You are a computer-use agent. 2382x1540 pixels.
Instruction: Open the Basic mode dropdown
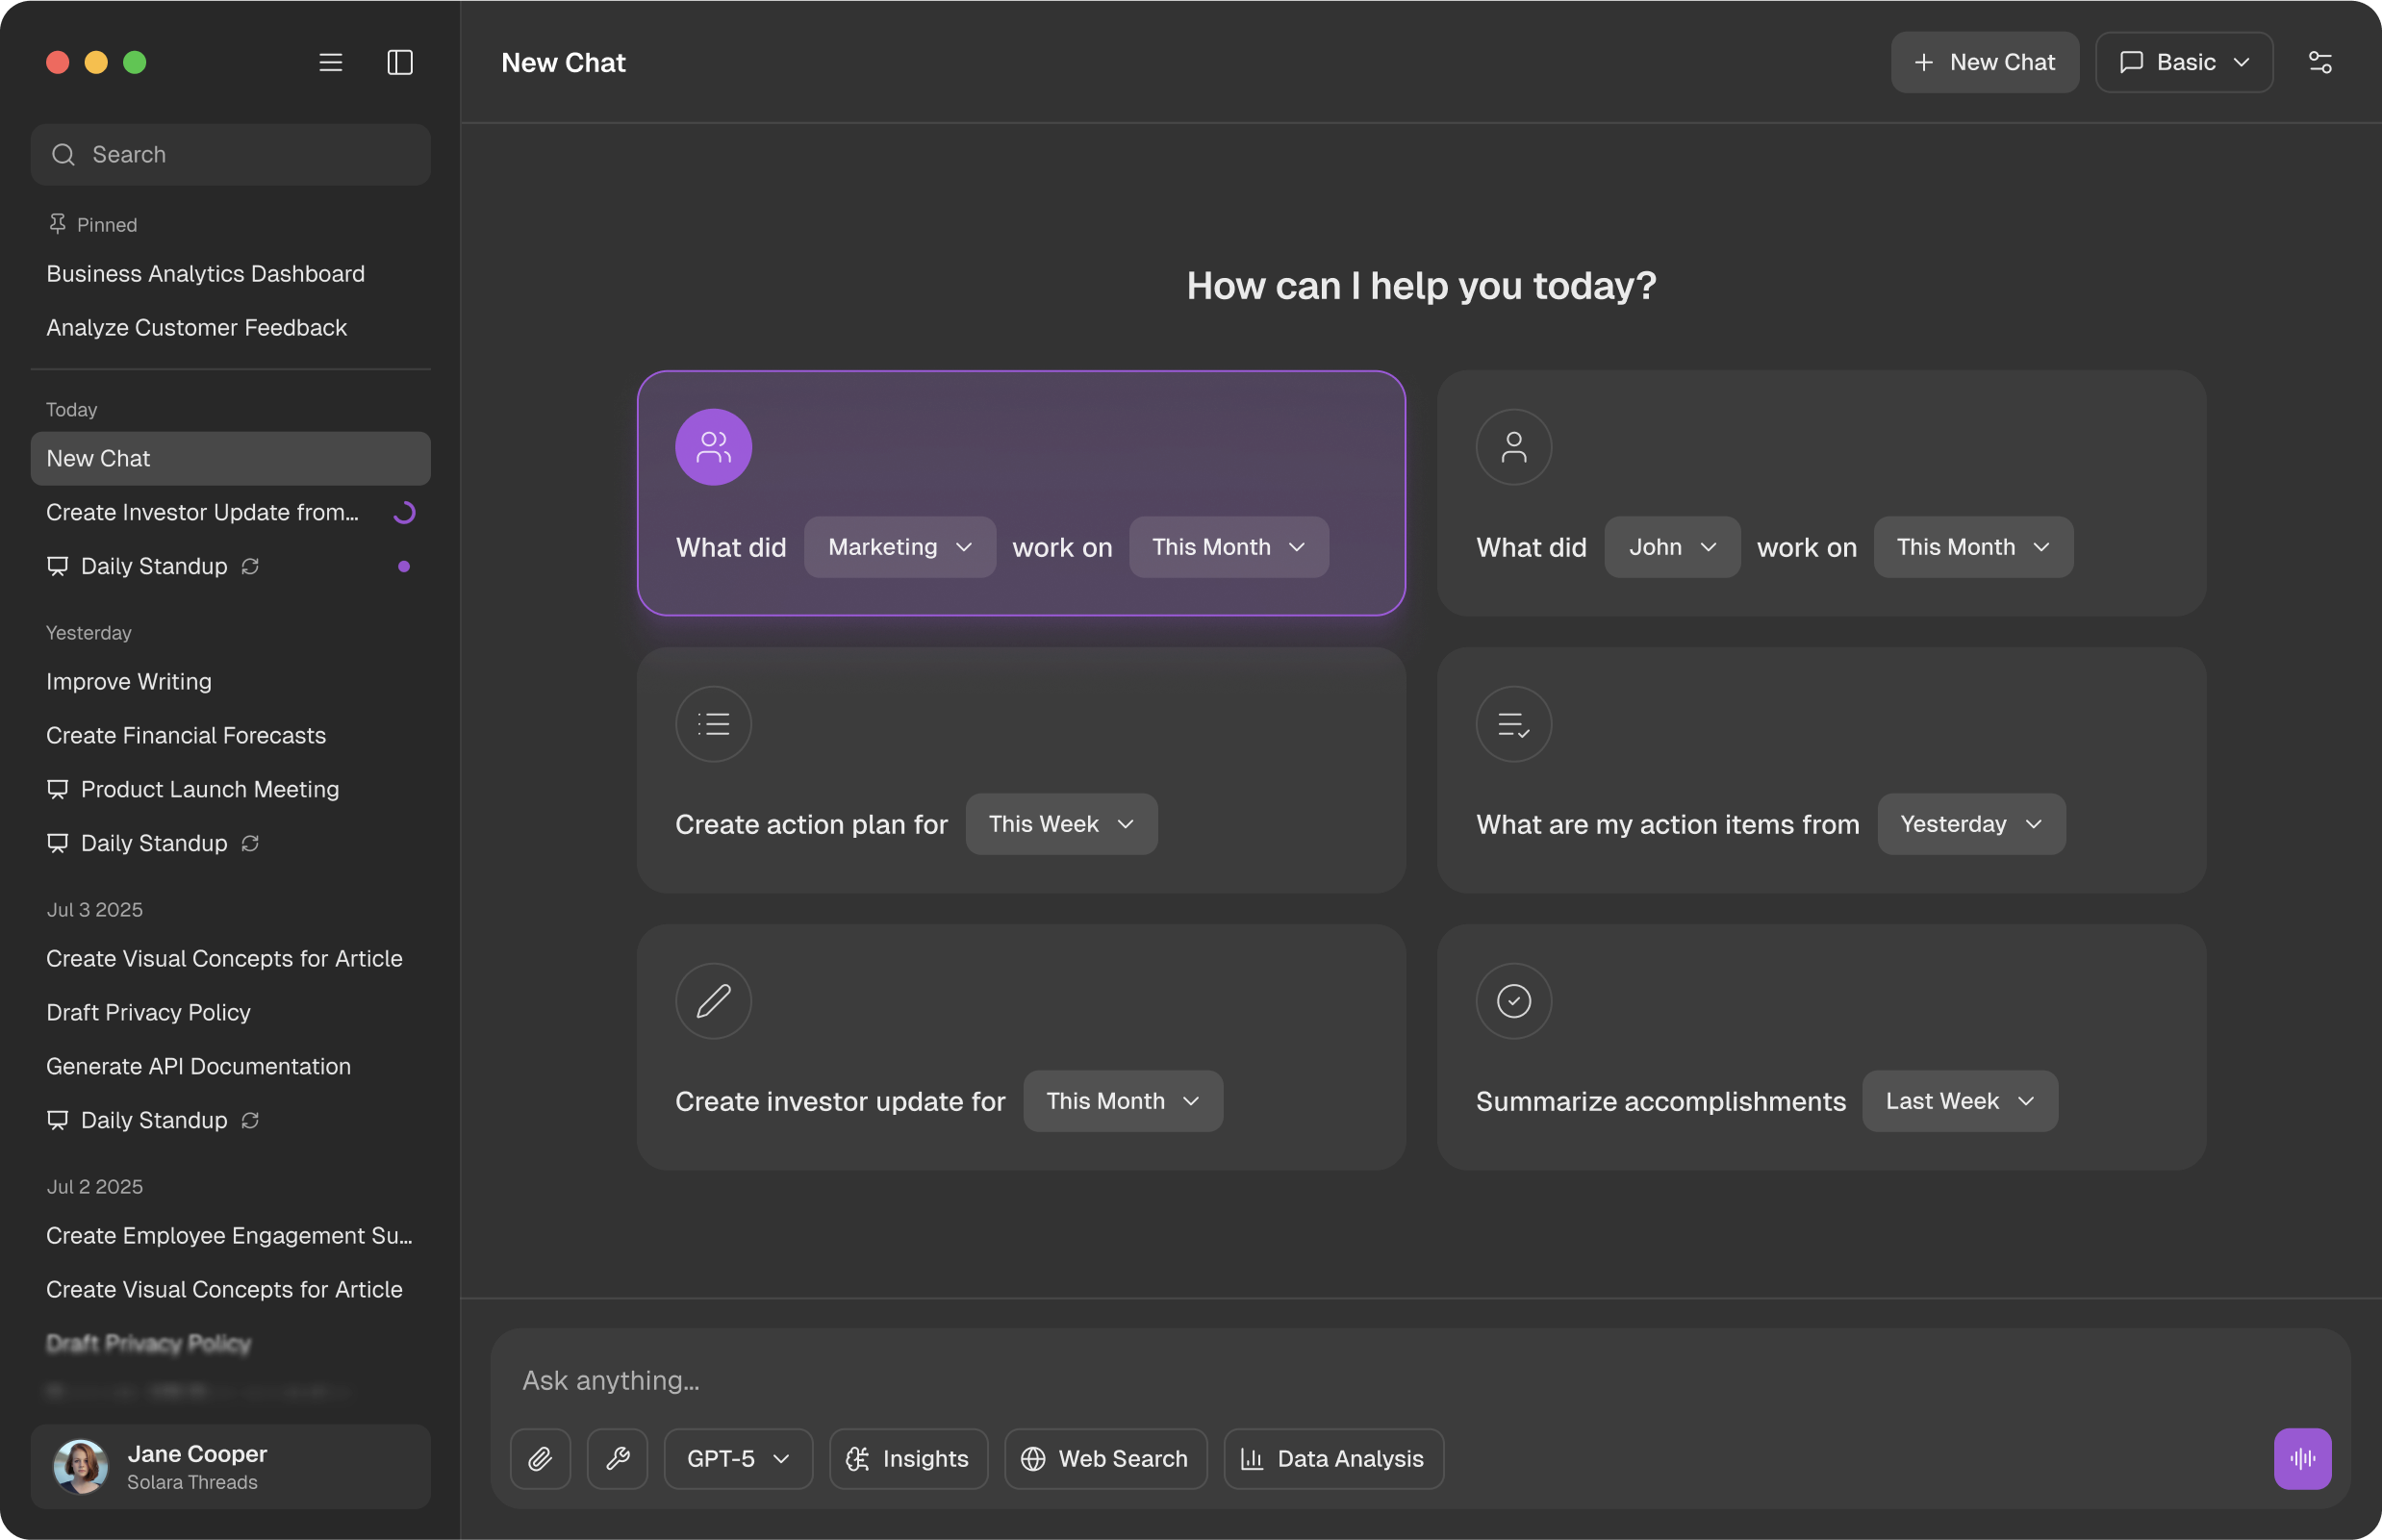[x=2184, y=62]
